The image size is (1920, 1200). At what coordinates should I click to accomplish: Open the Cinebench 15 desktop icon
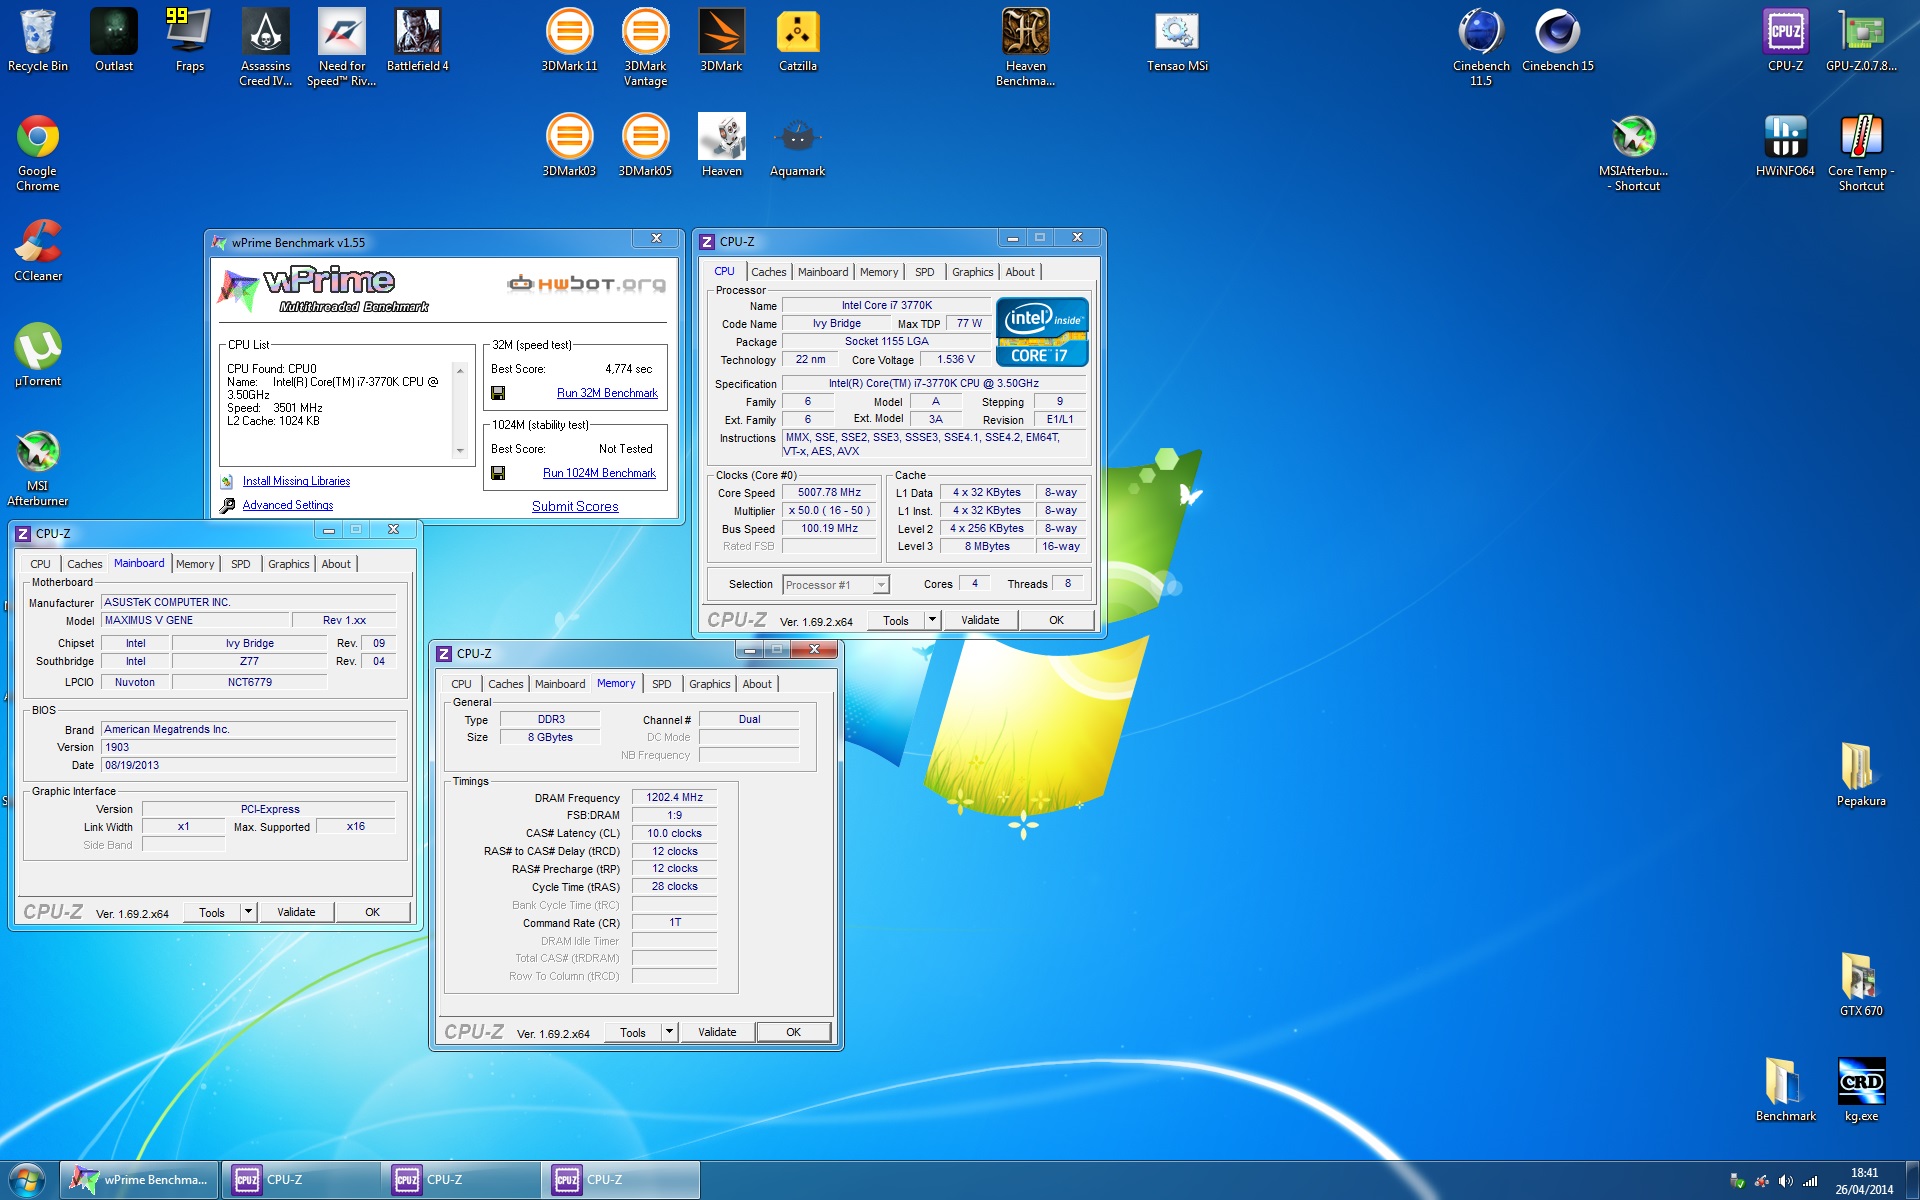[x=1558, y=42]
